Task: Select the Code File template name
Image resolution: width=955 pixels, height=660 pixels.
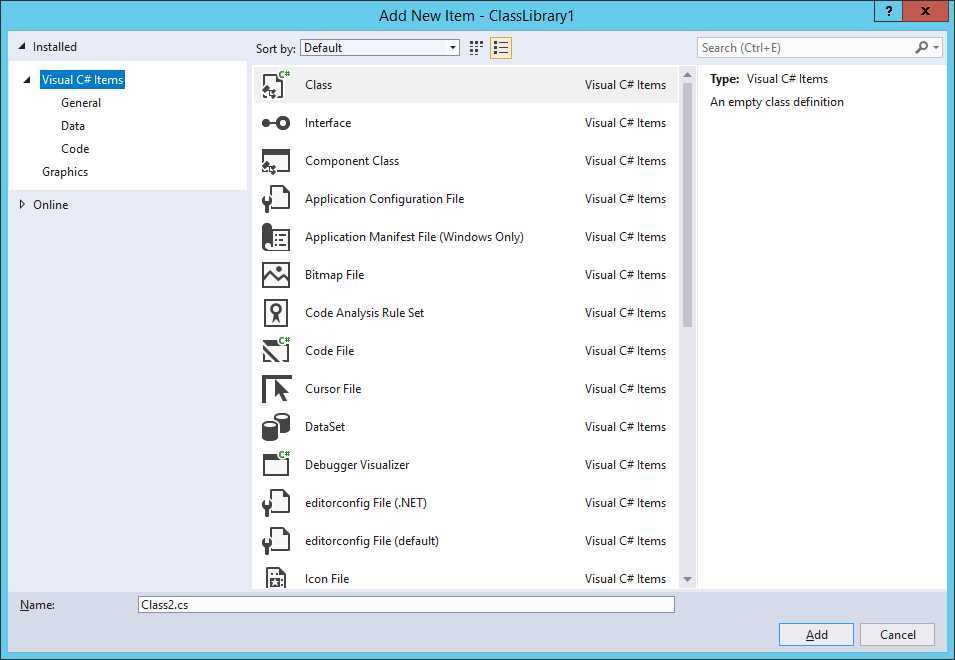Action: click(329, 351)
